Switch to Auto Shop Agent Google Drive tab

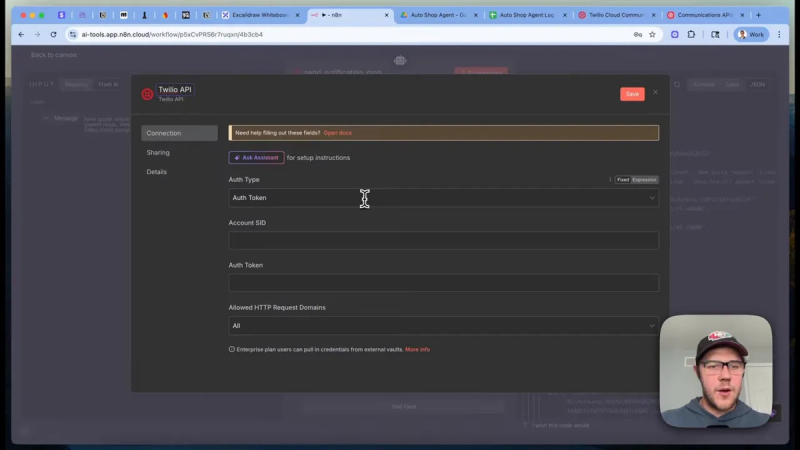(x=438, y=15)
